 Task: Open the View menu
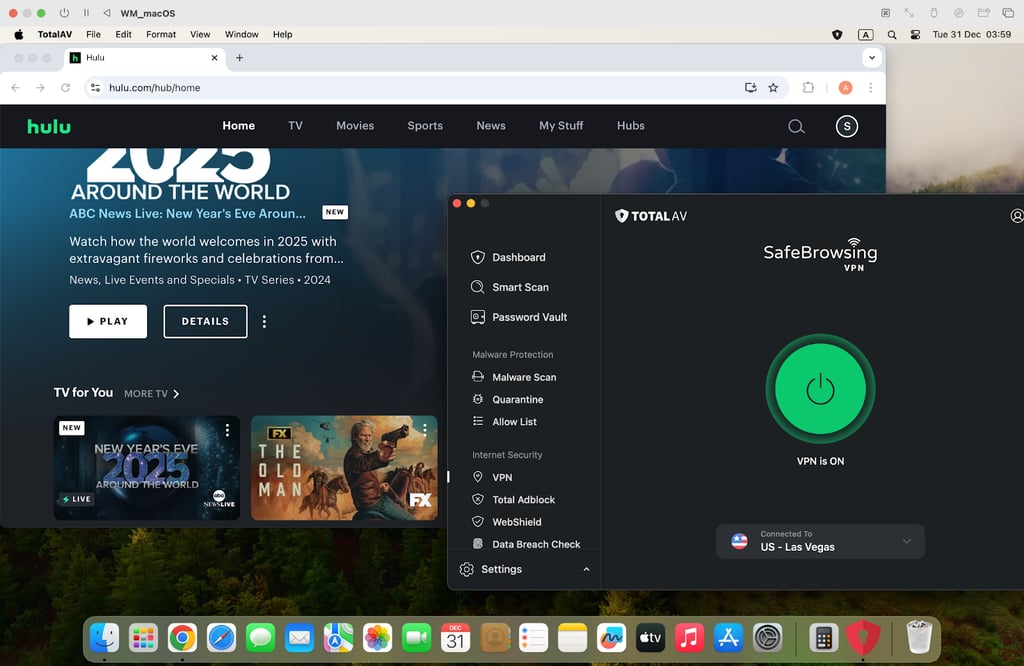[x=200, y=34]
